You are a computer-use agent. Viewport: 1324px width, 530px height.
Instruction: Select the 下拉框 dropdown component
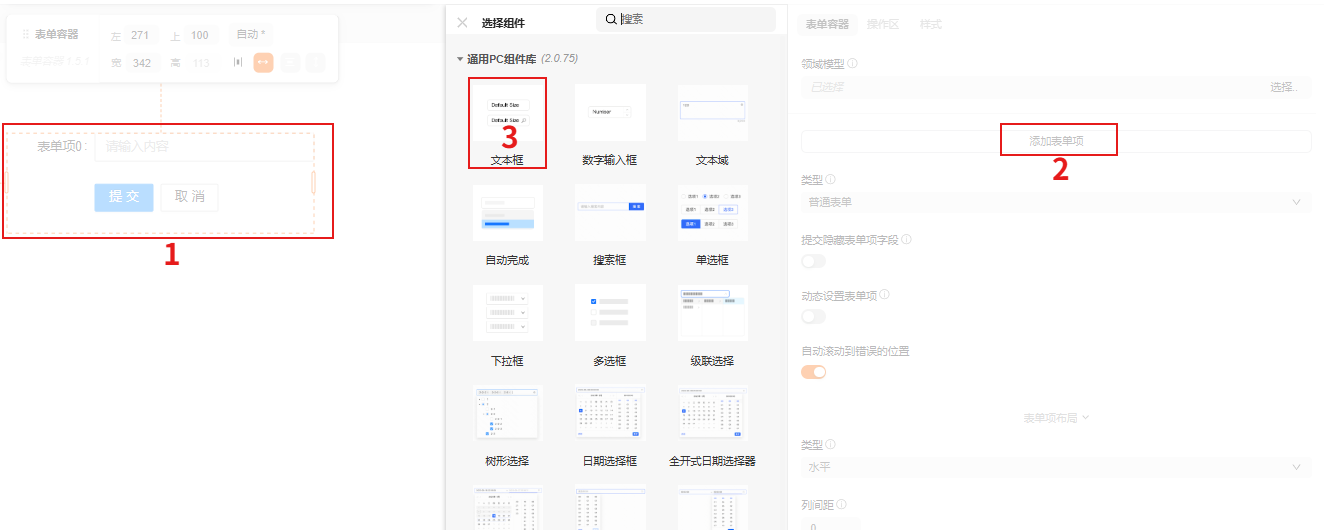coord(507,326)
